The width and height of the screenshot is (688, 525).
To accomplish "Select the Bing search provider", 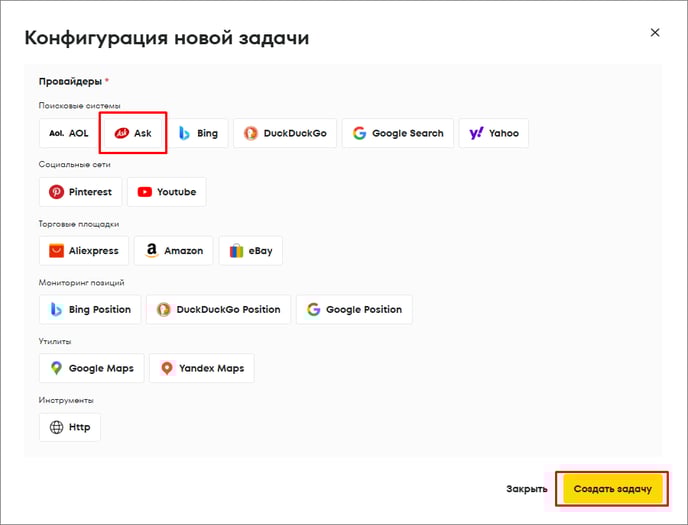I will (198, 133).
